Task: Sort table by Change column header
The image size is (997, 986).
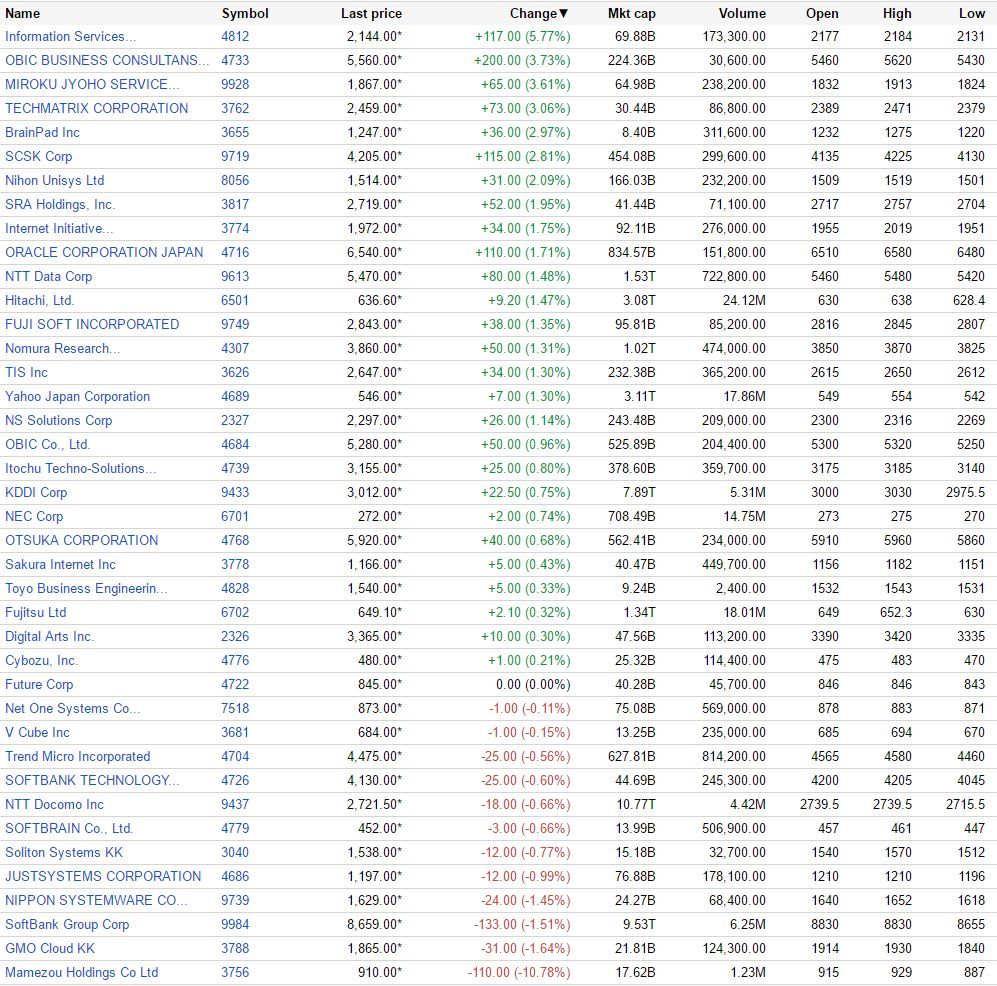Action: tap(539, 13)
